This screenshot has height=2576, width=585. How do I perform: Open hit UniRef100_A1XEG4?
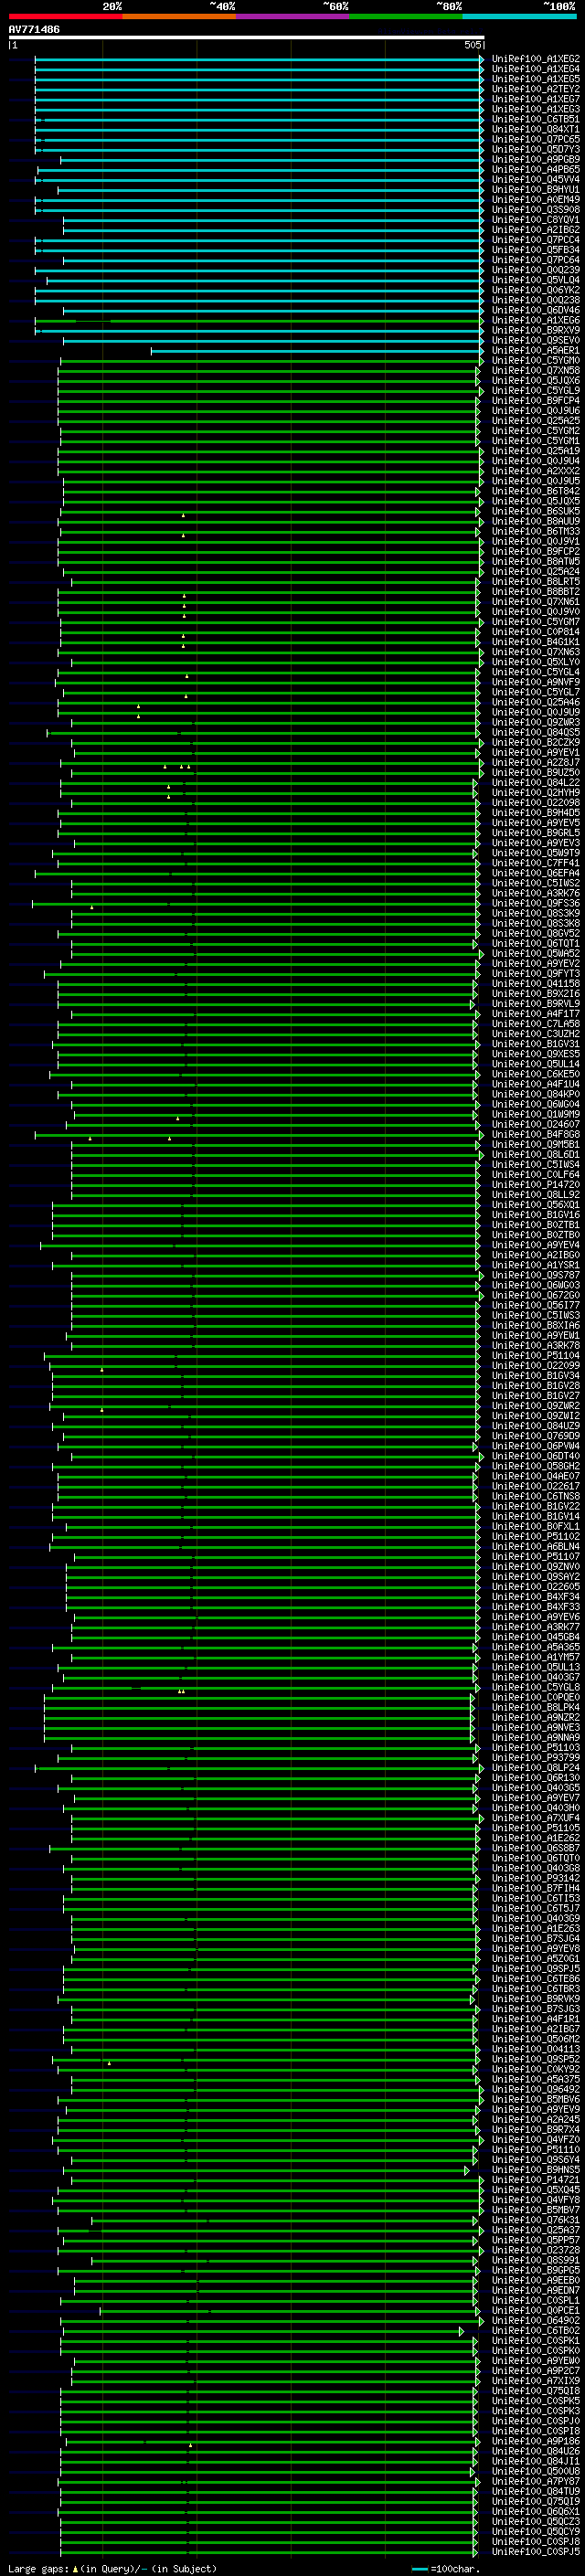click(536, 69)
